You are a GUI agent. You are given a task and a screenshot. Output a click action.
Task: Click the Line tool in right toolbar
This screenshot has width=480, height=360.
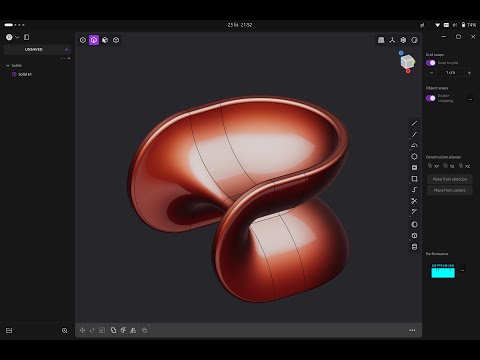click(414, 123)
